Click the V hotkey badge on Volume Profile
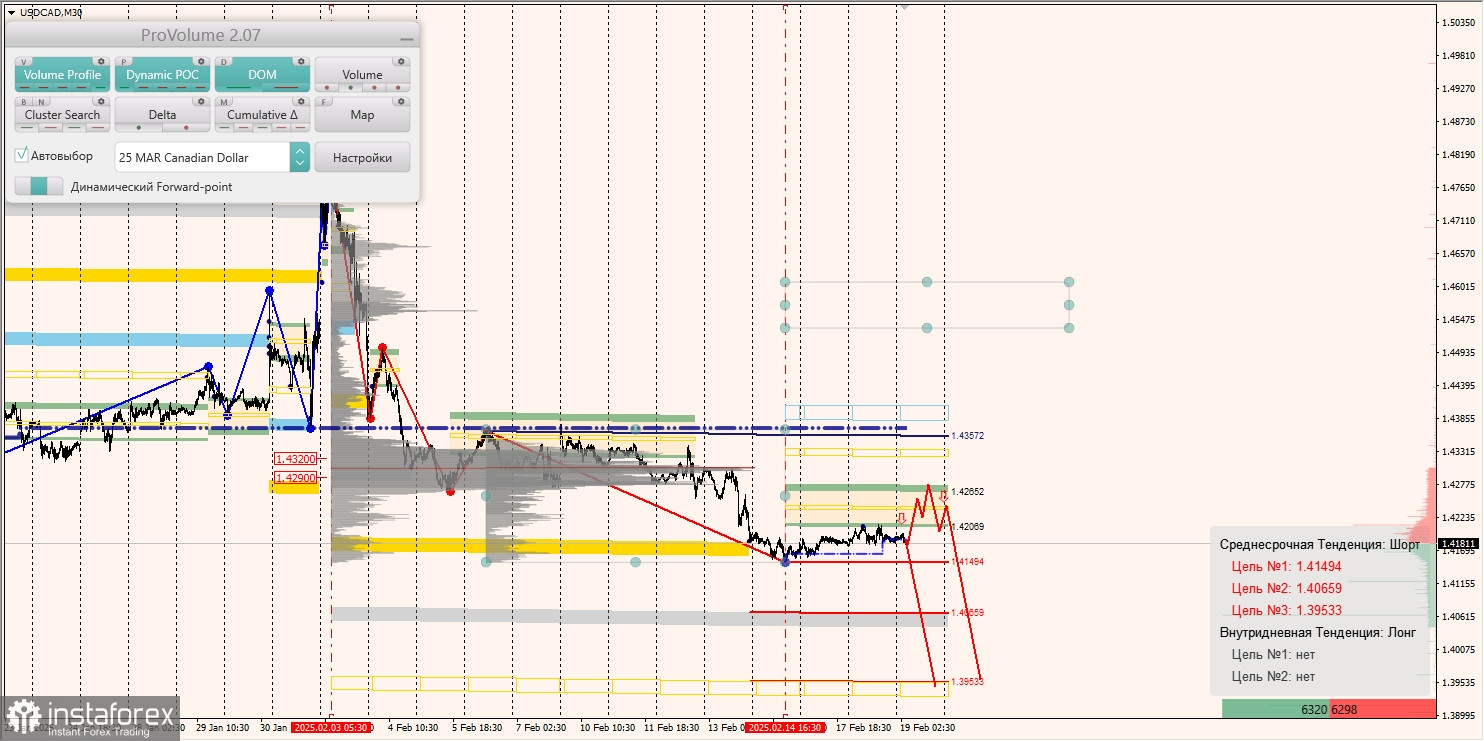 24,62
